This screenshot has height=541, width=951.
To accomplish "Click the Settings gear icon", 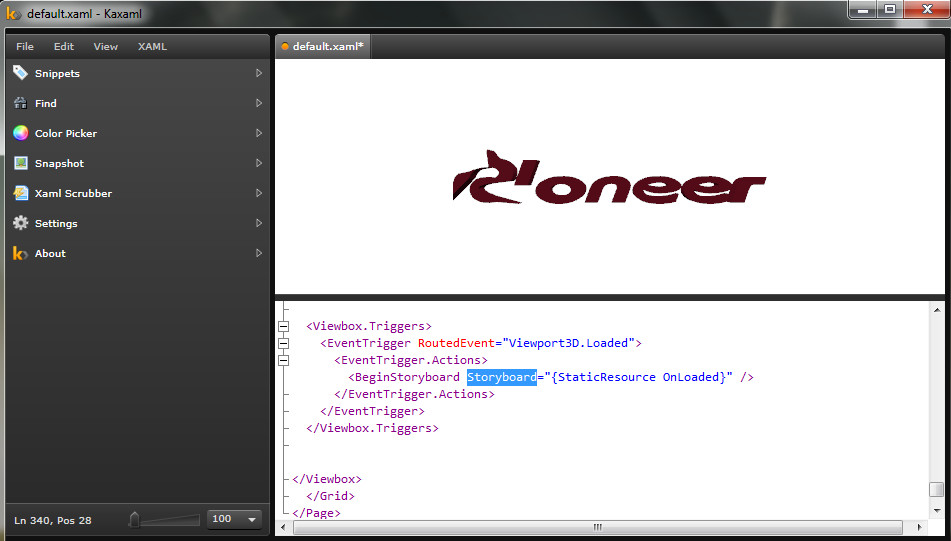I will click(21, 223).
